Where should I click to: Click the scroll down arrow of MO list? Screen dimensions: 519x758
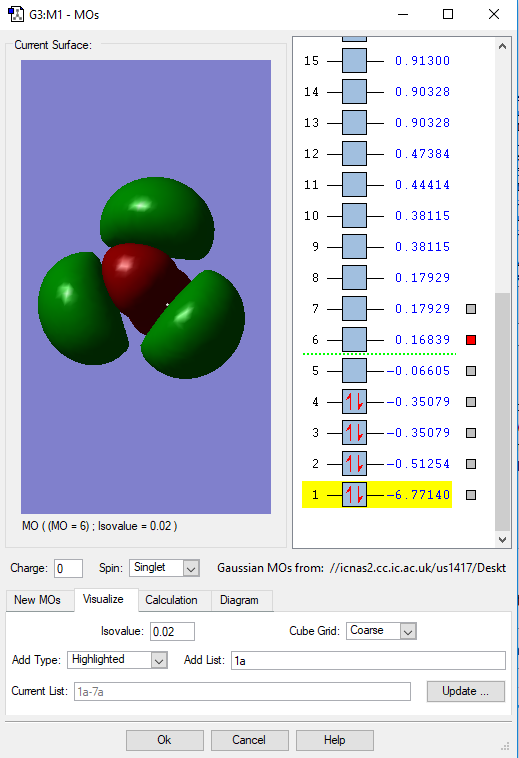503,539
